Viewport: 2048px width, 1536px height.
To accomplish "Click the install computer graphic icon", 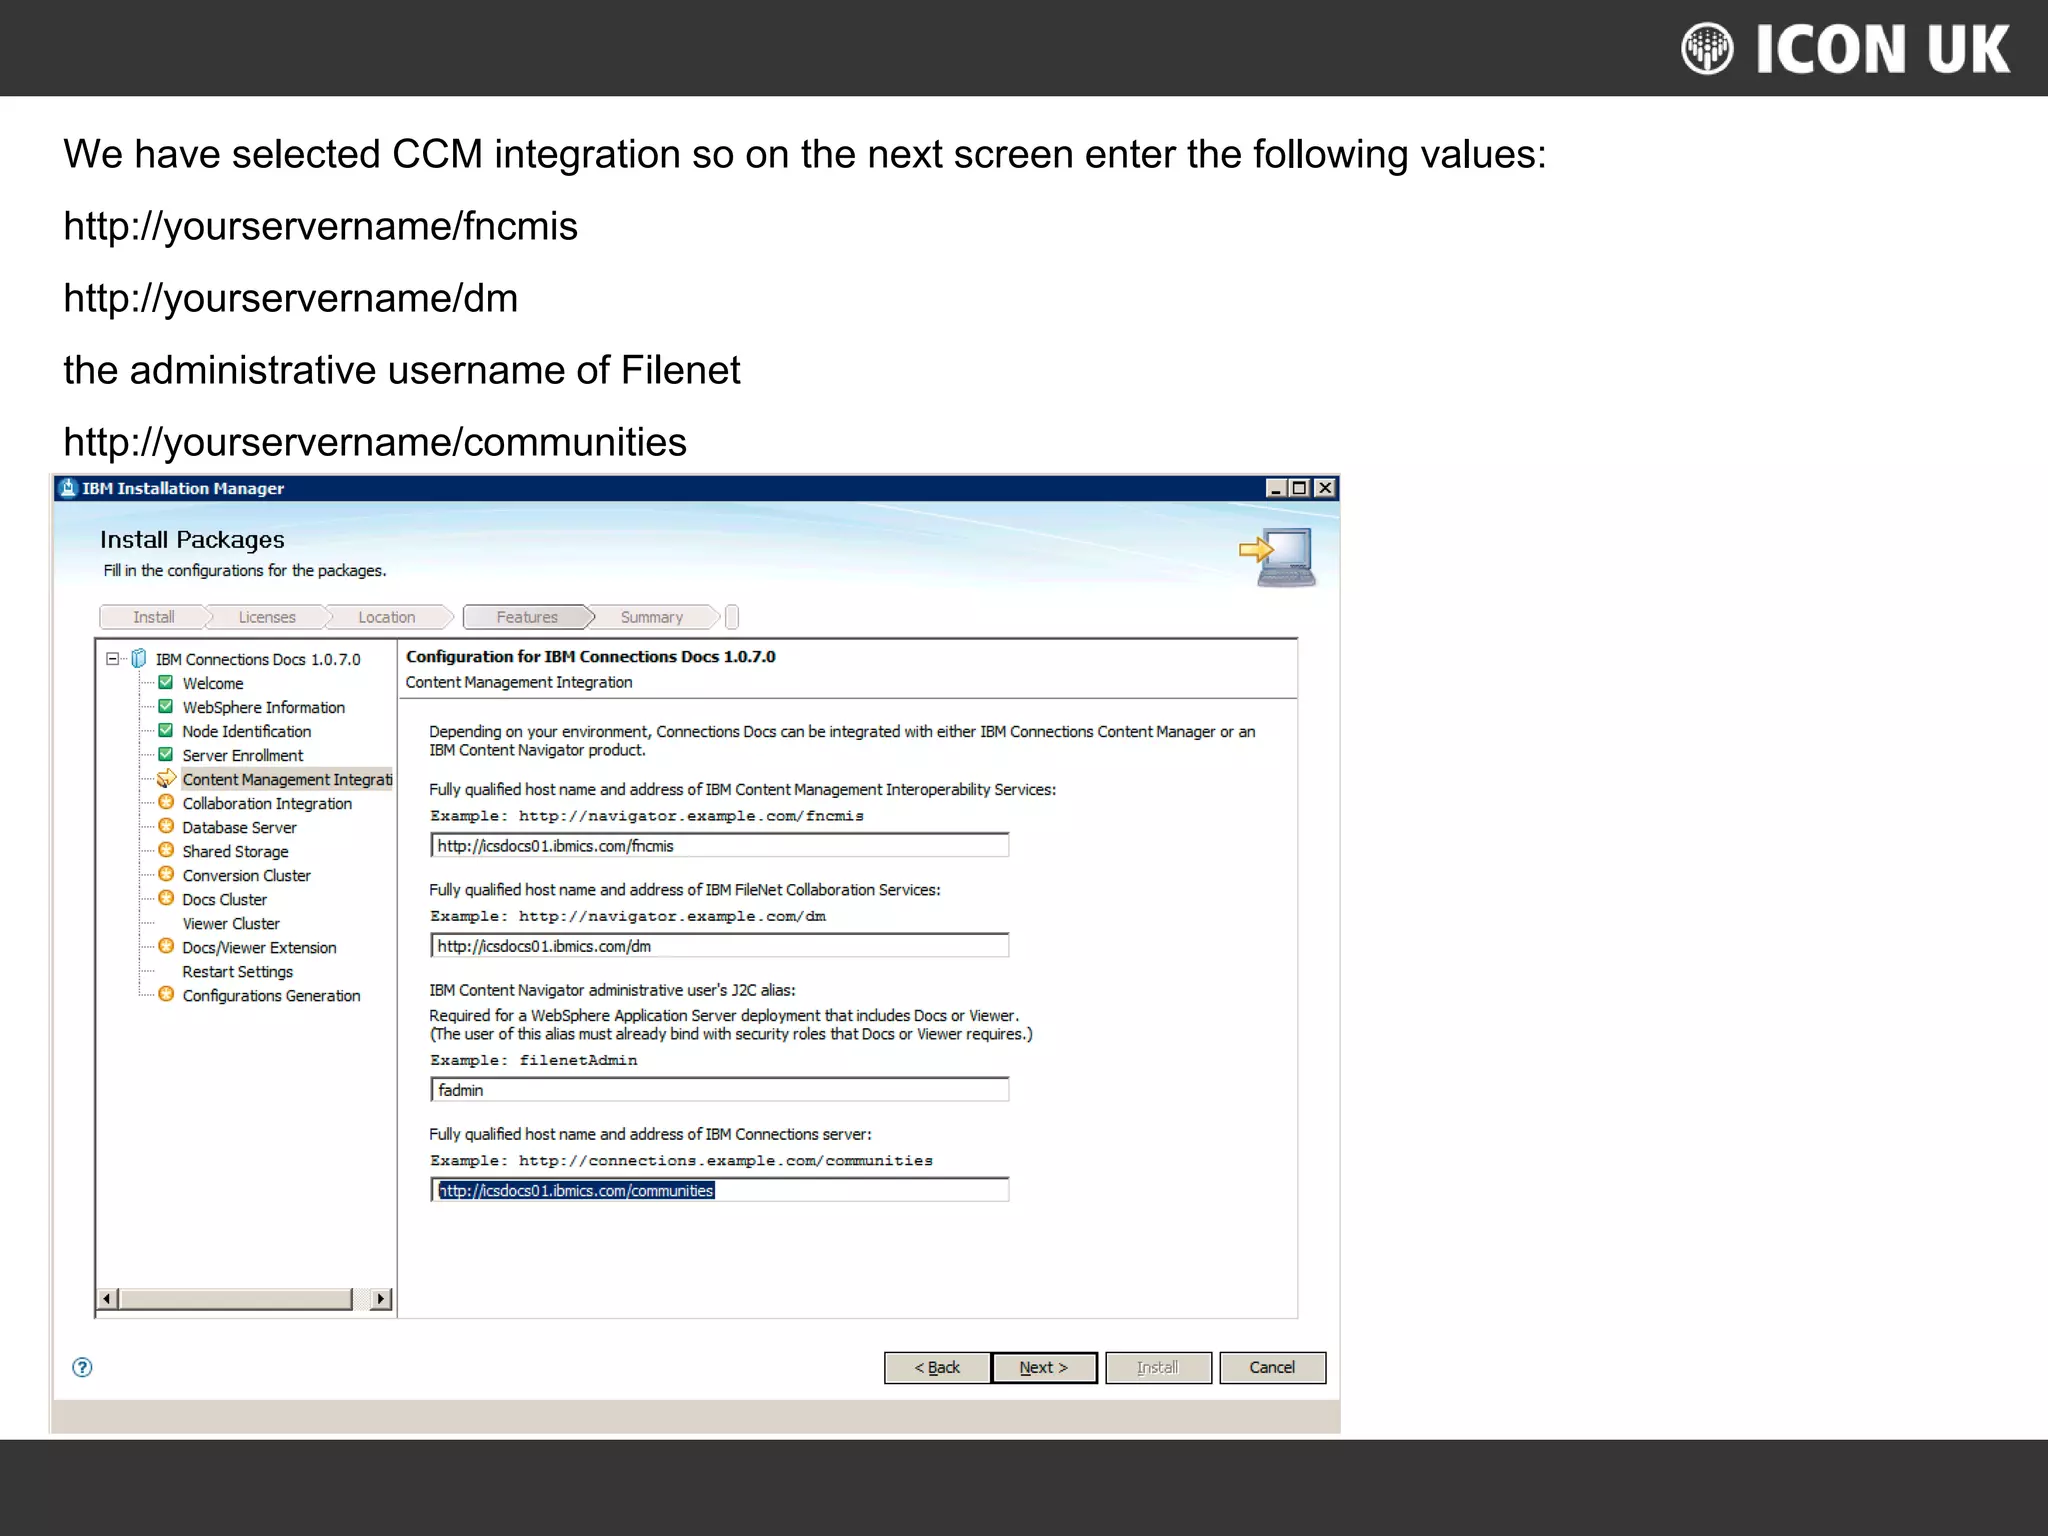I will 1279,557.
